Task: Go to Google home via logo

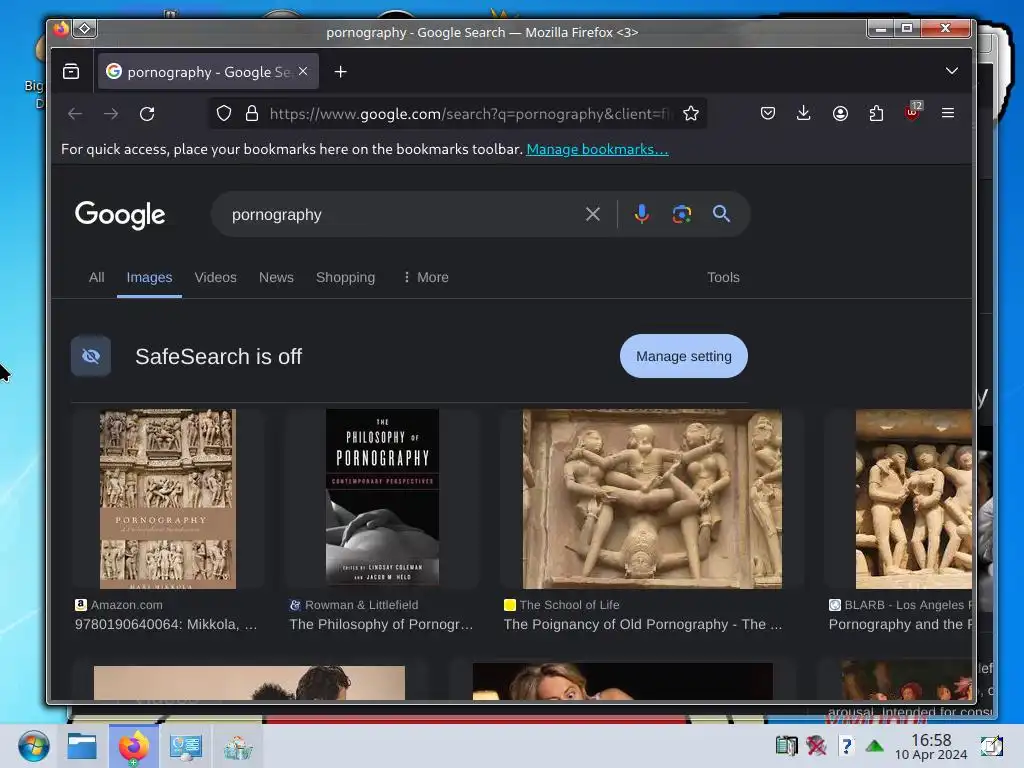Action: point(120,215)
